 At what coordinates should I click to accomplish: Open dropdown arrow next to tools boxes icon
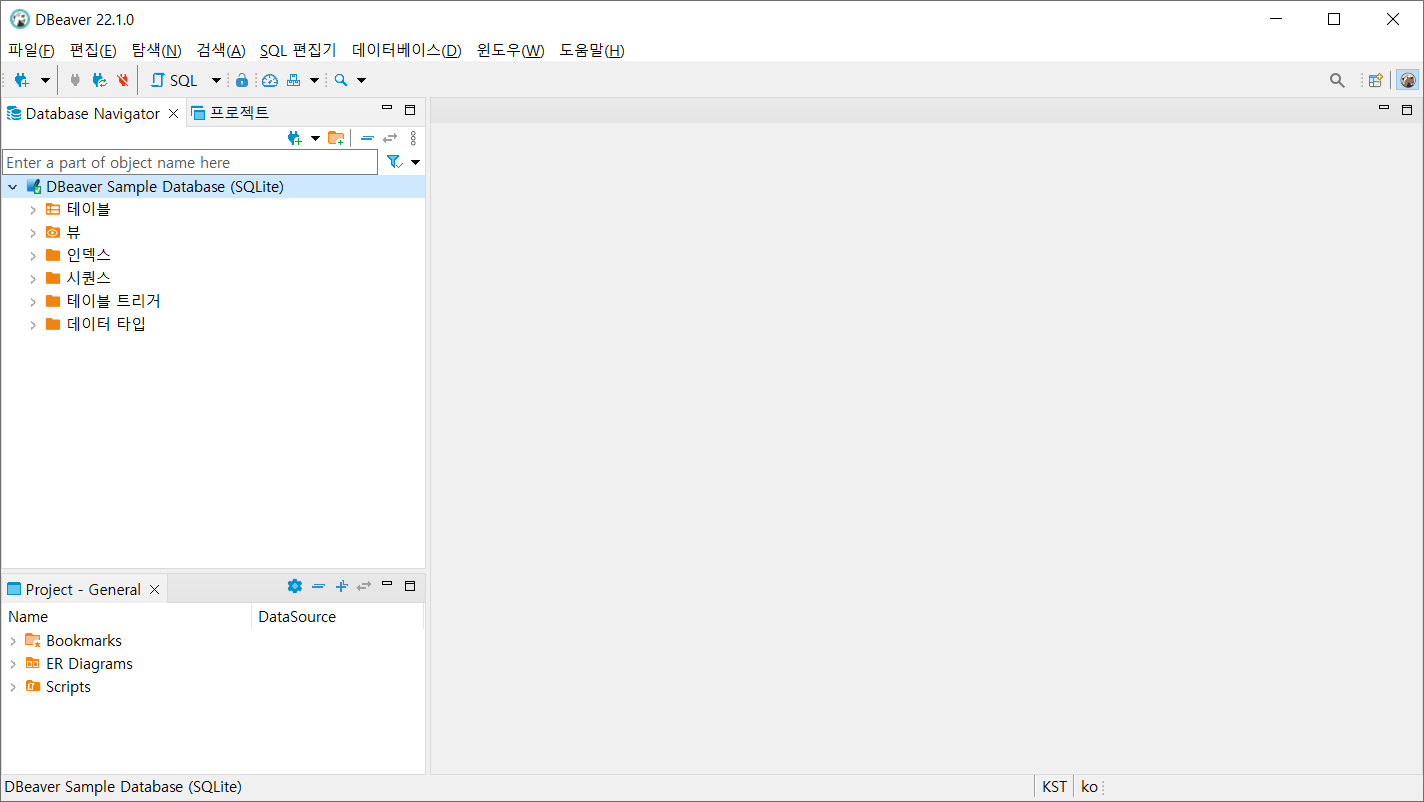314,80
